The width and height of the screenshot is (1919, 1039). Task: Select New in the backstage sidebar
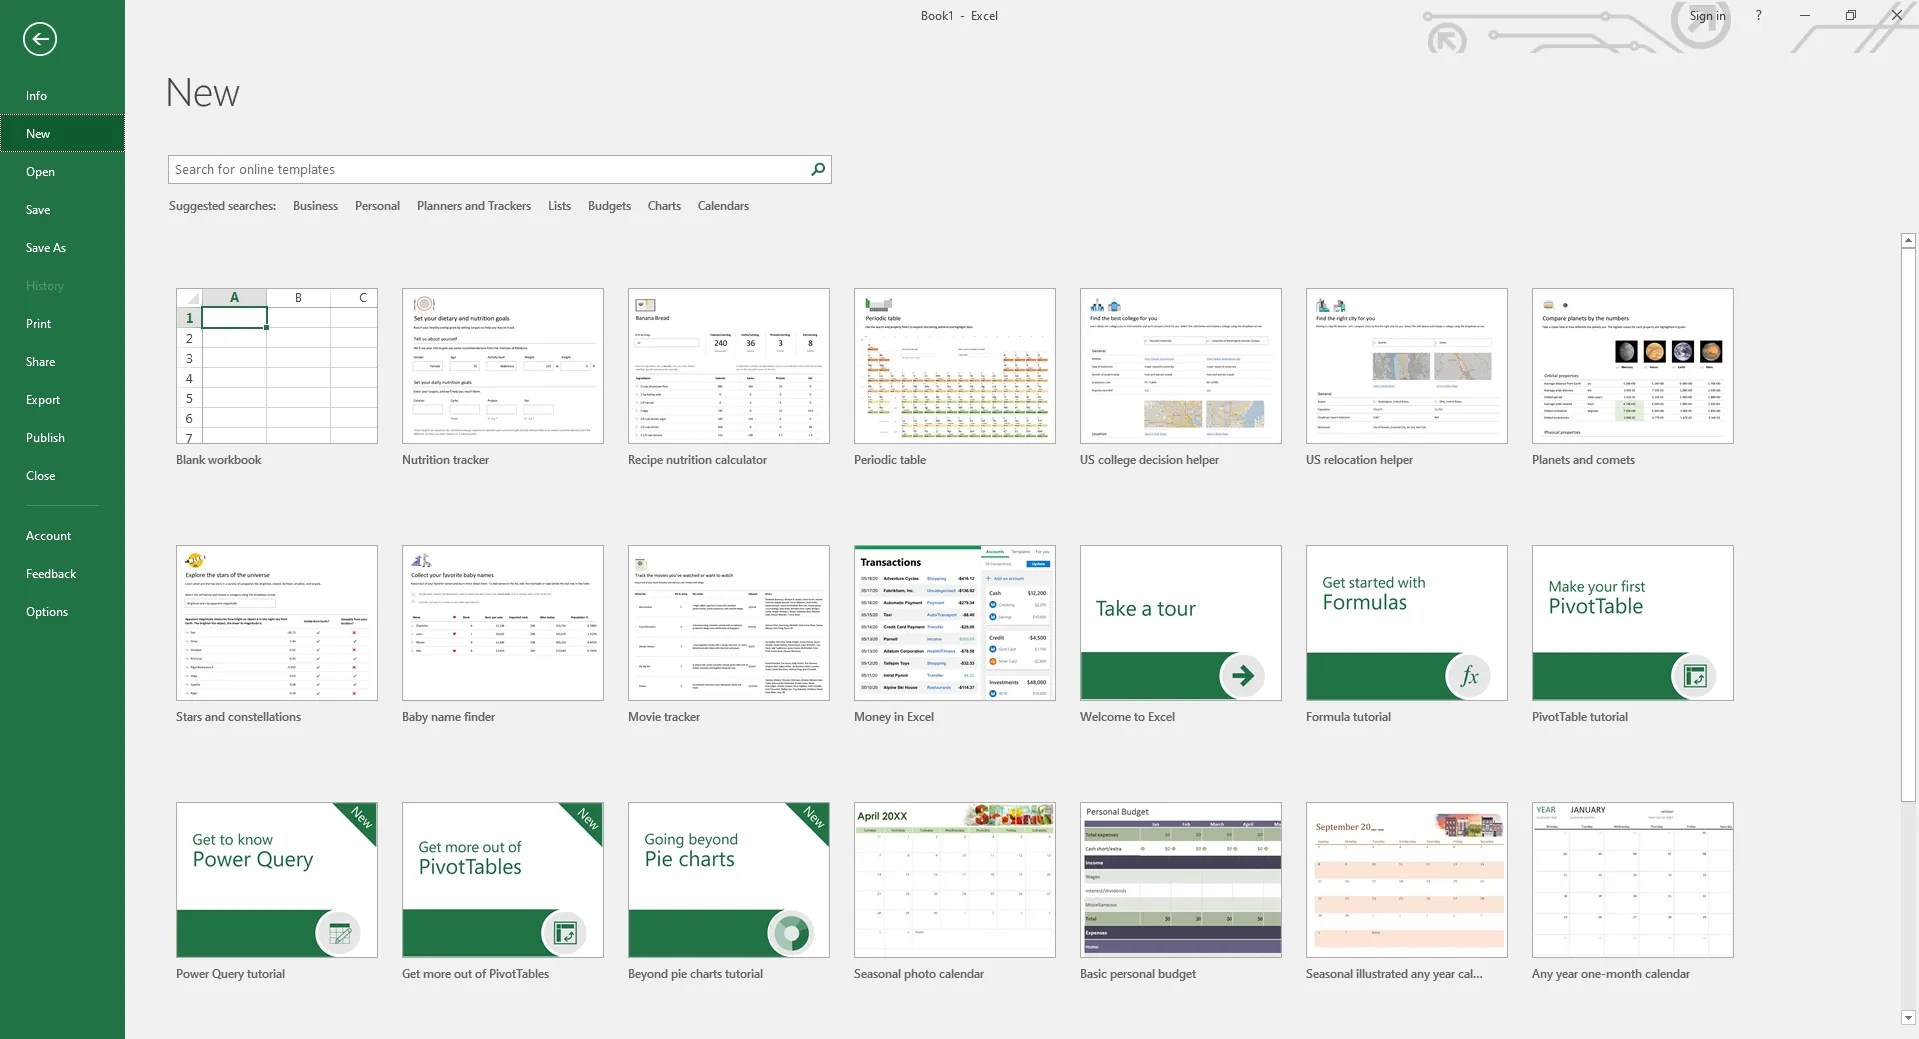pyautogui.click(x=62, y=134)
